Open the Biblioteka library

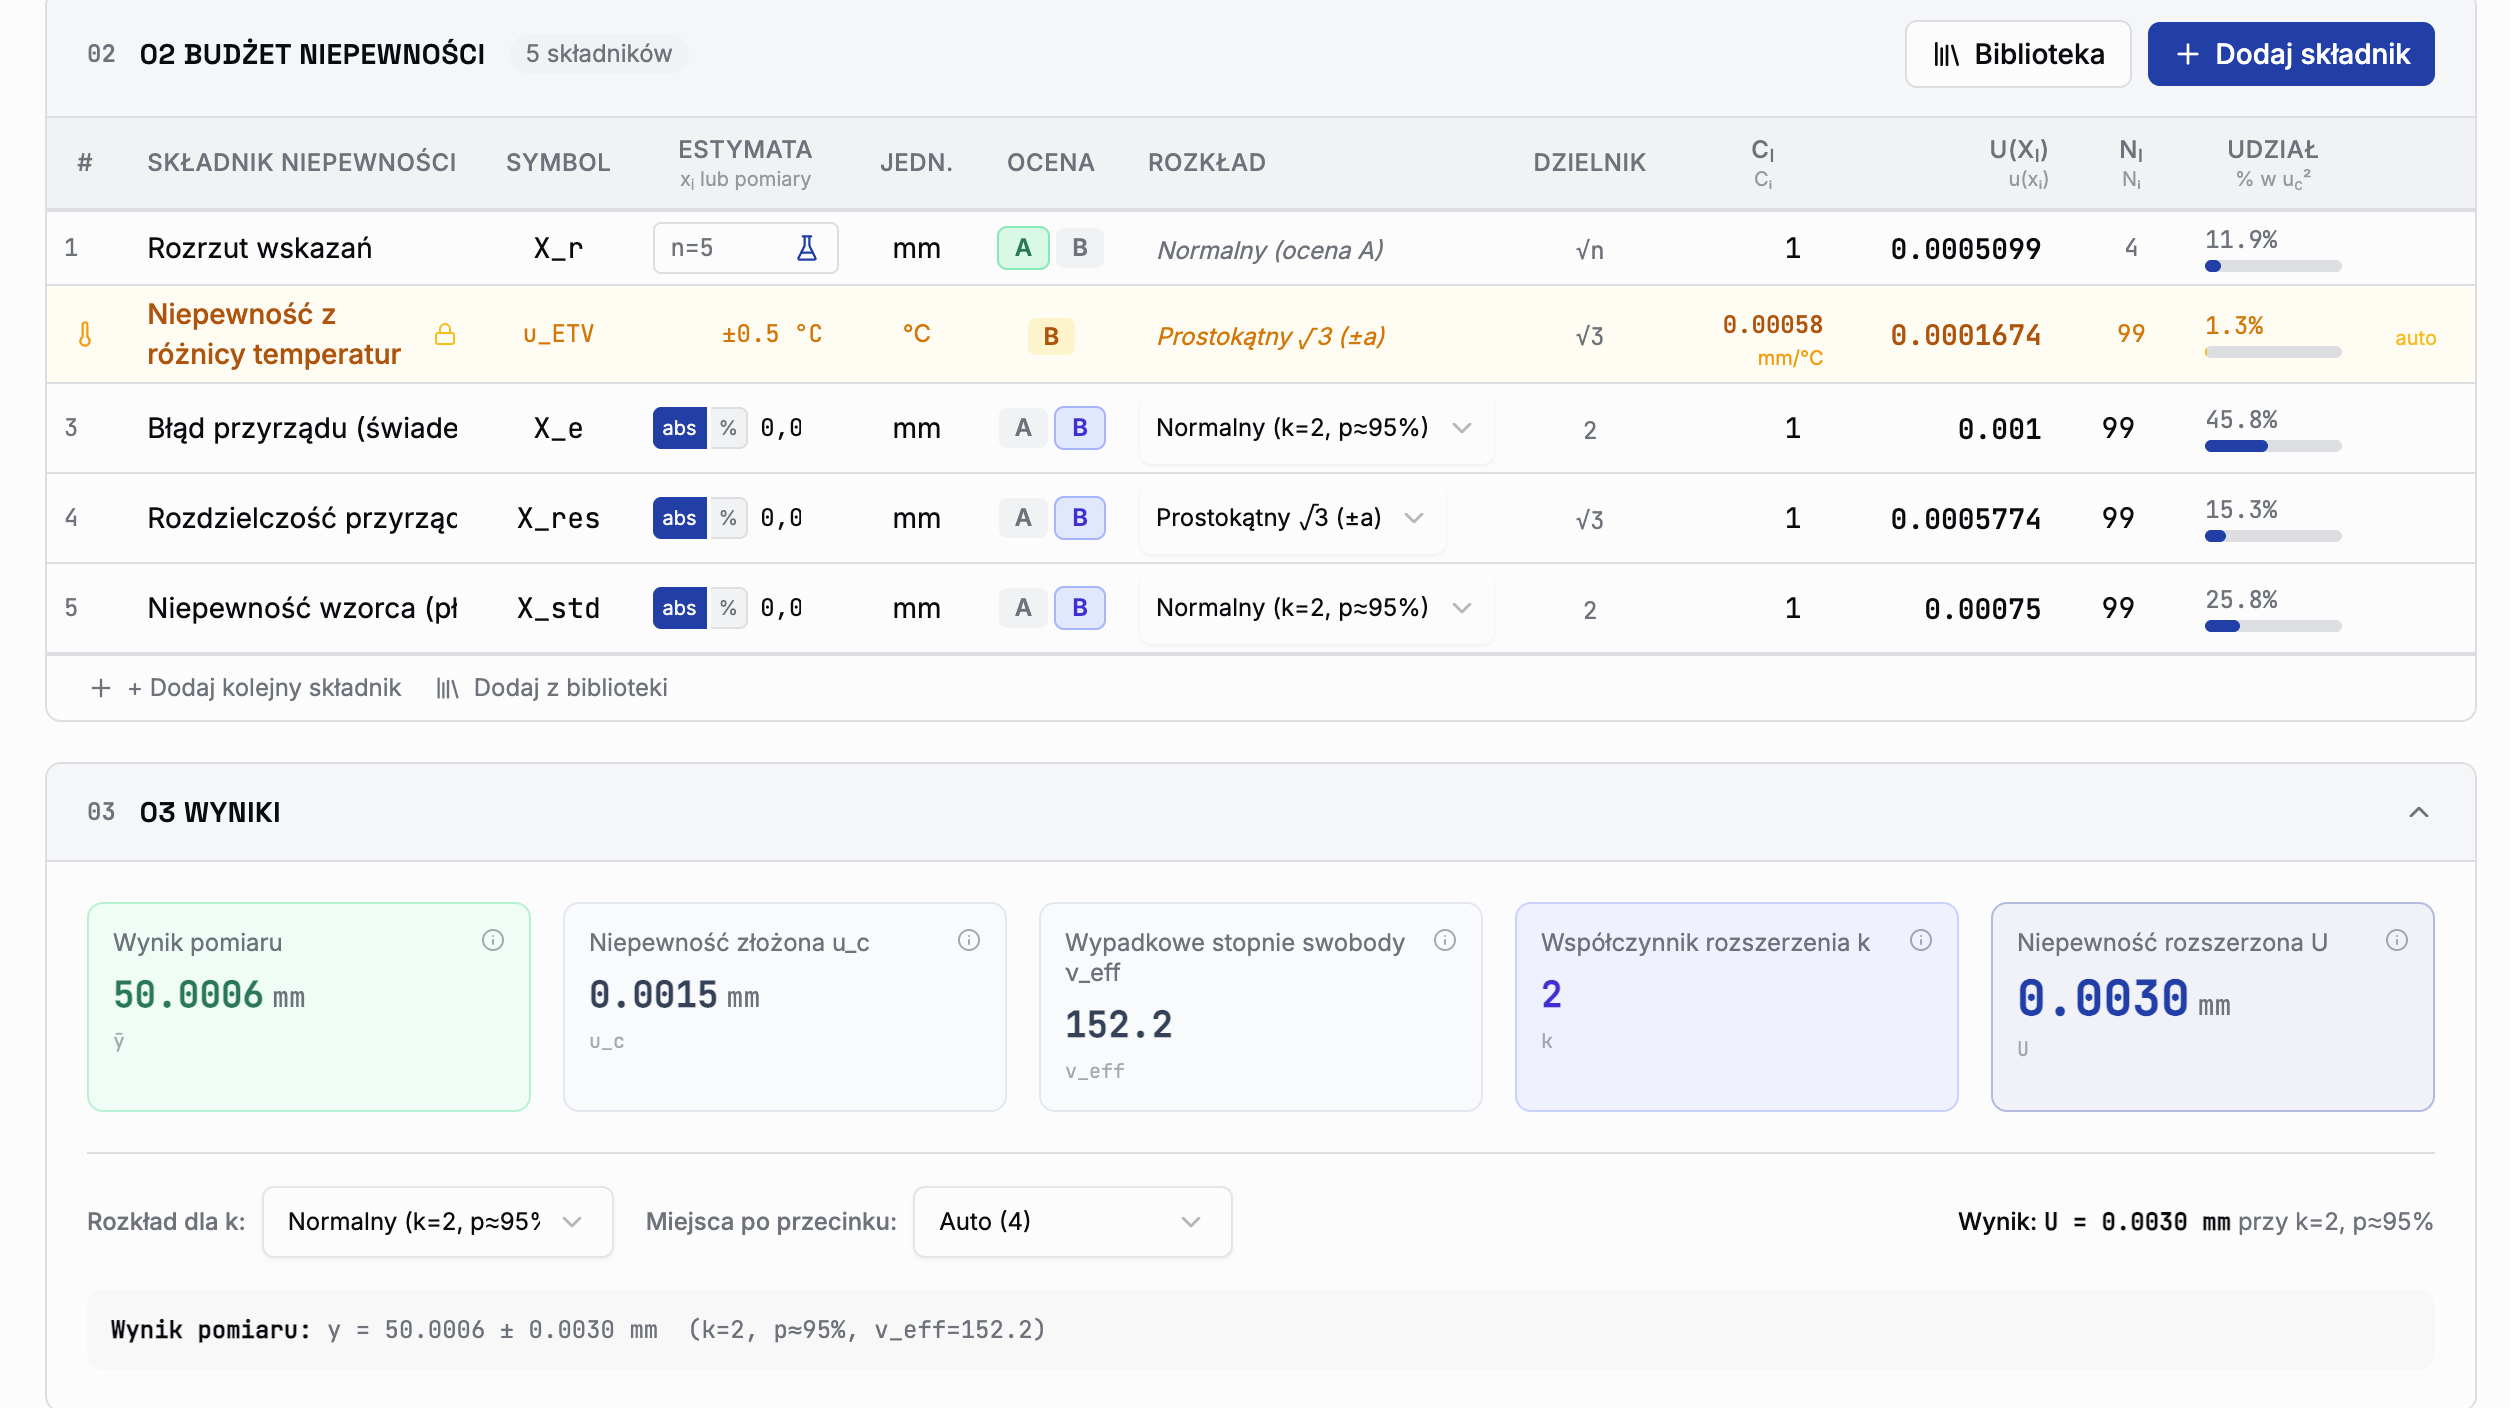(2018, 54)
